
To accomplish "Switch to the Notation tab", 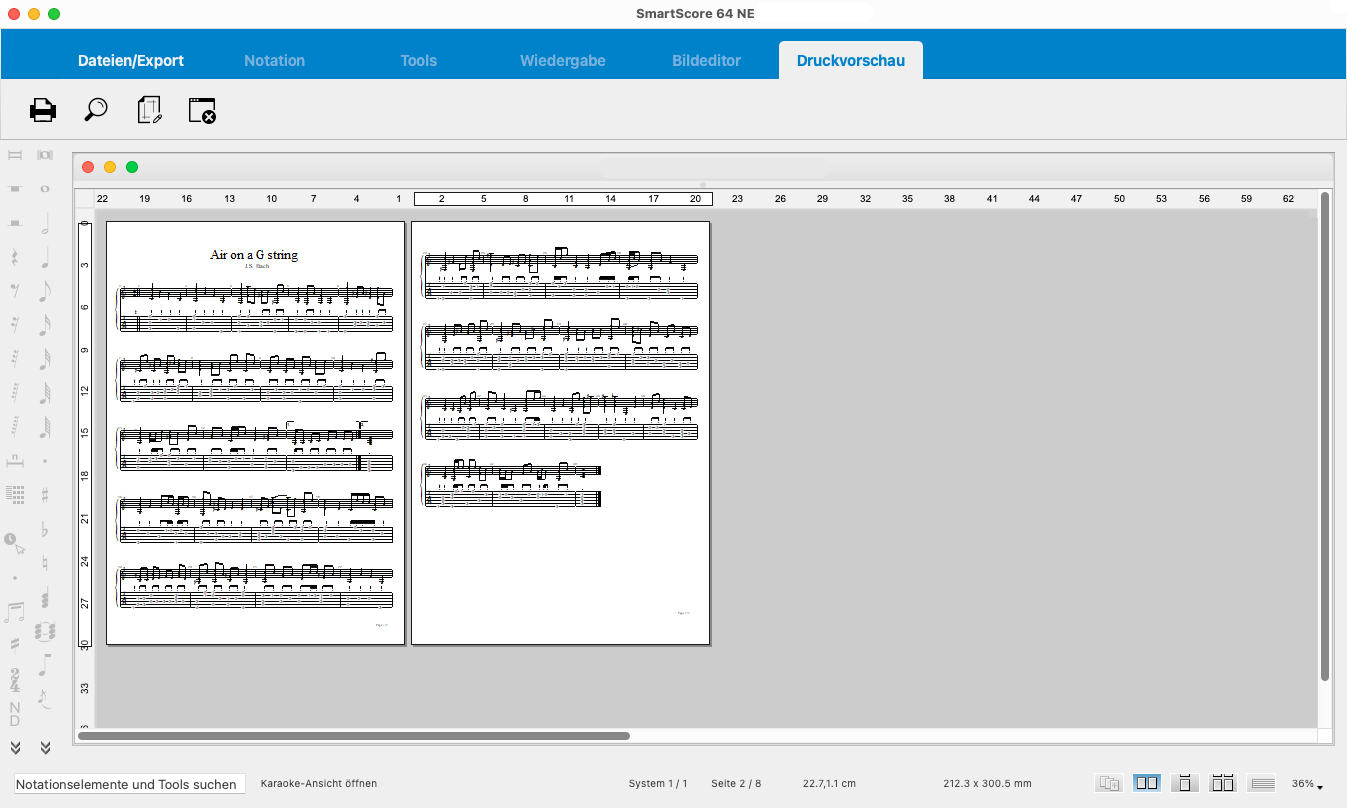I will pos(274,60).
